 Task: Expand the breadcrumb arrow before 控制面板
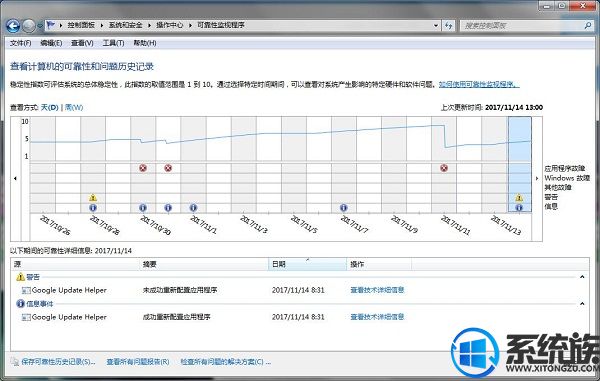61,25
